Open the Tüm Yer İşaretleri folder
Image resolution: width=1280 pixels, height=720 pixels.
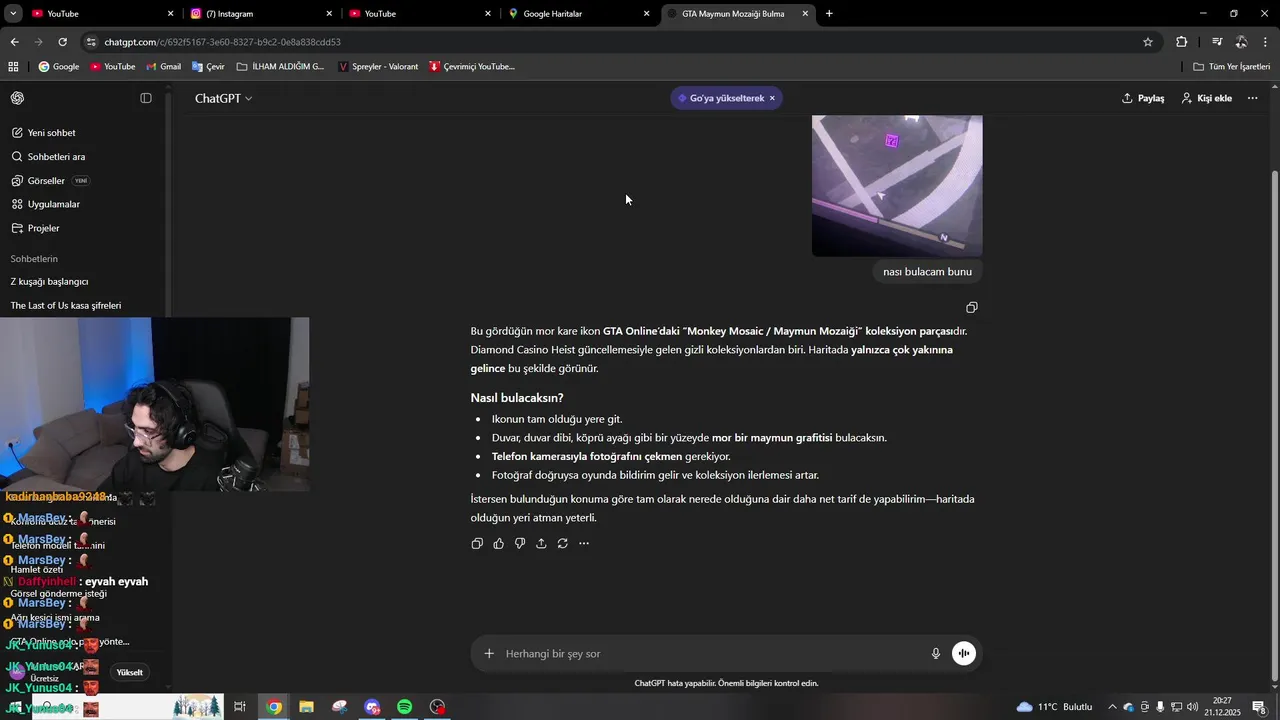1232,67
